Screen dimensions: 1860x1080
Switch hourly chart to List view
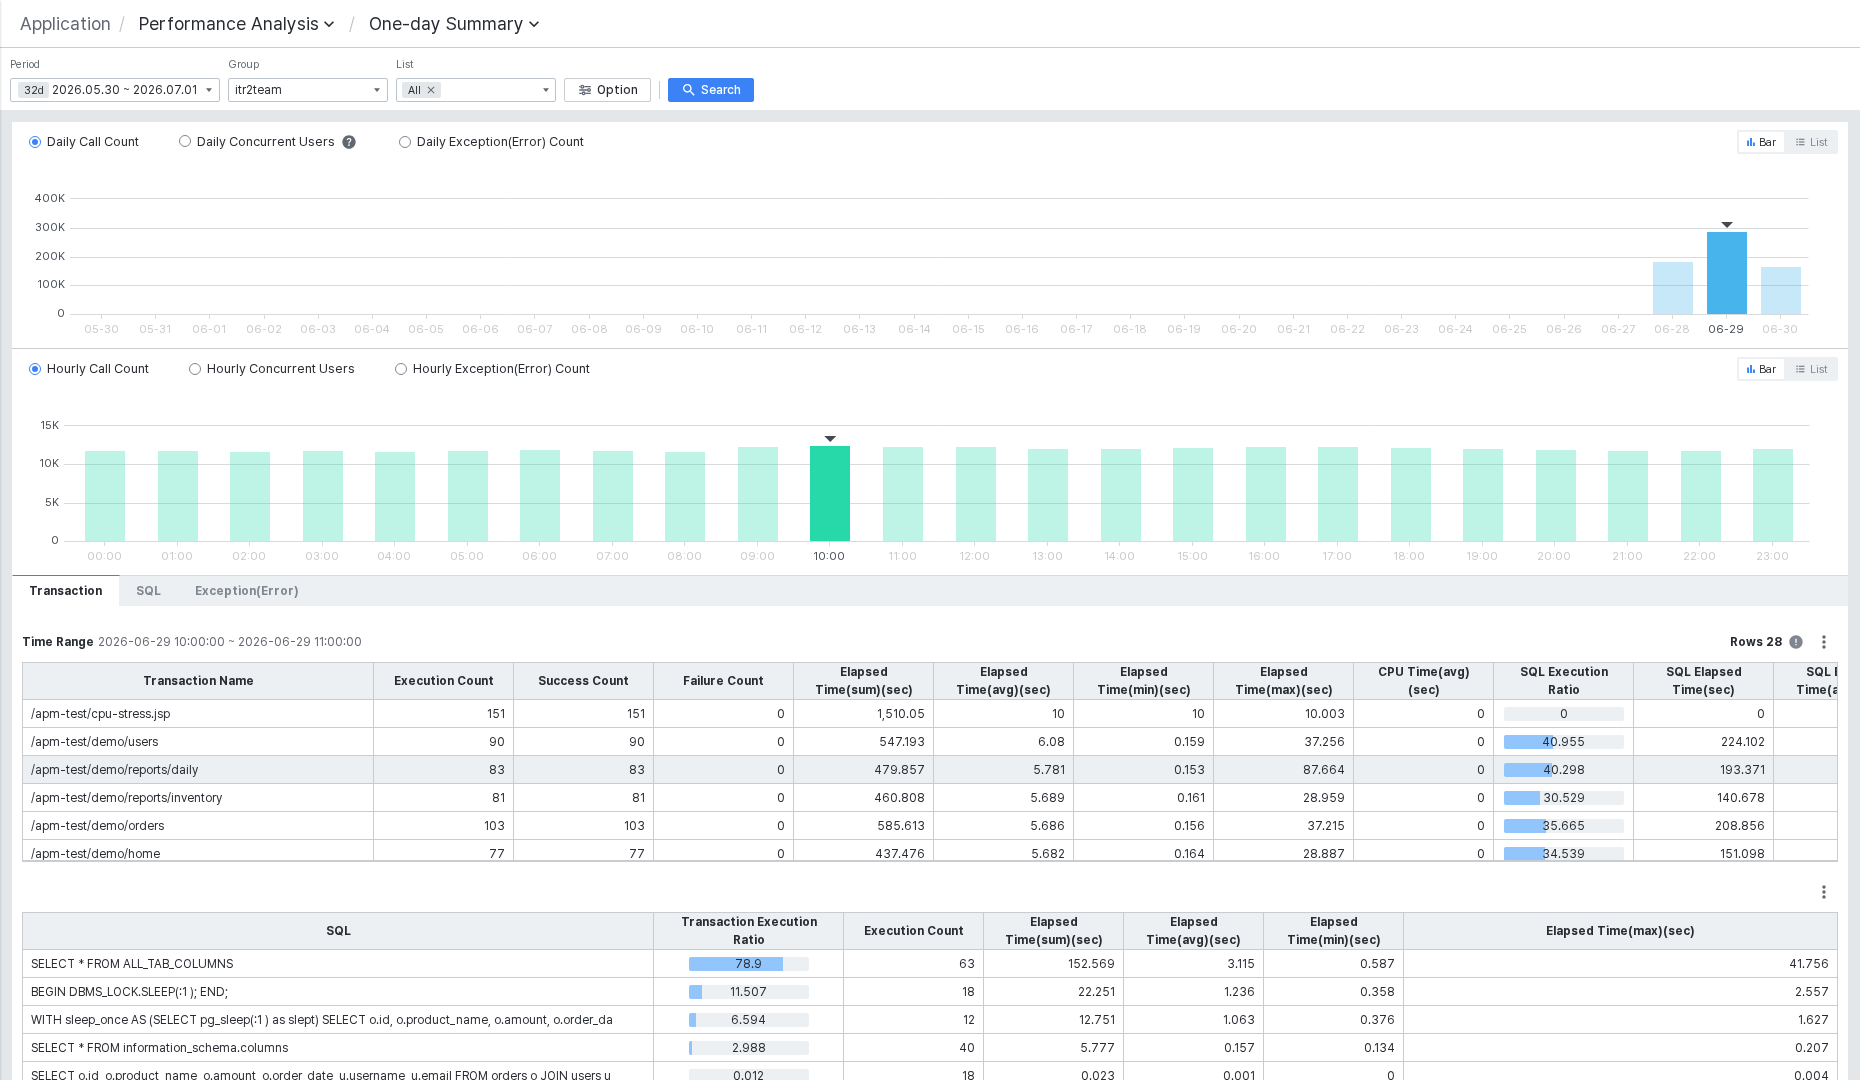tap(1811, 369)
